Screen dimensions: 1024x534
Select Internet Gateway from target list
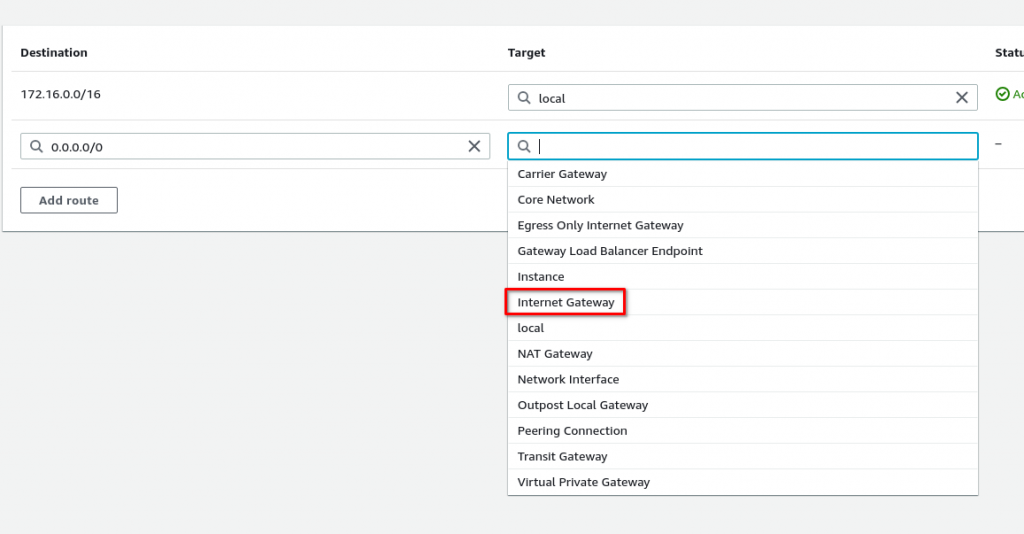coord(566,302)
